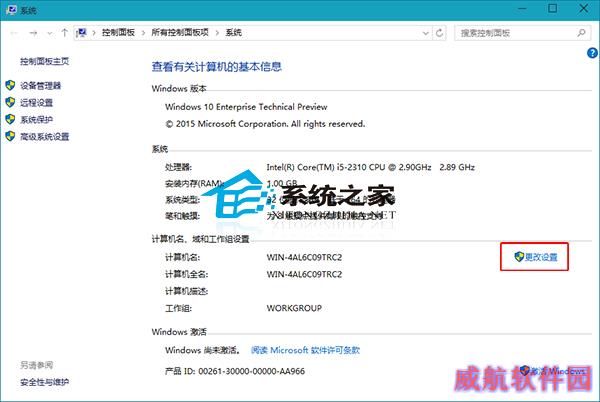Screen dimensions: 600x402
Task: Expand chevron after the computer icon in the breadcrumb
Action: tap(94, 33)
